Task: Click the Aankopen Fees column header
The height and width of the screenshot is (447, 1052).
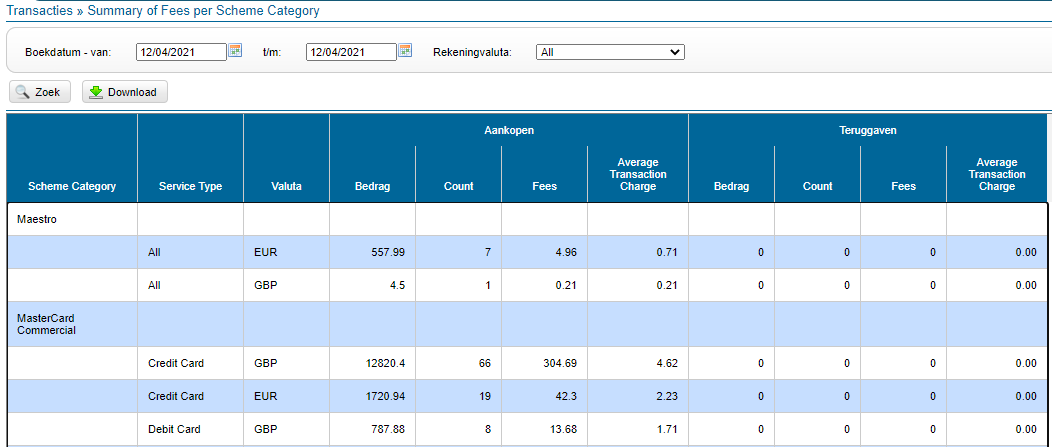Action: [544, 186]
